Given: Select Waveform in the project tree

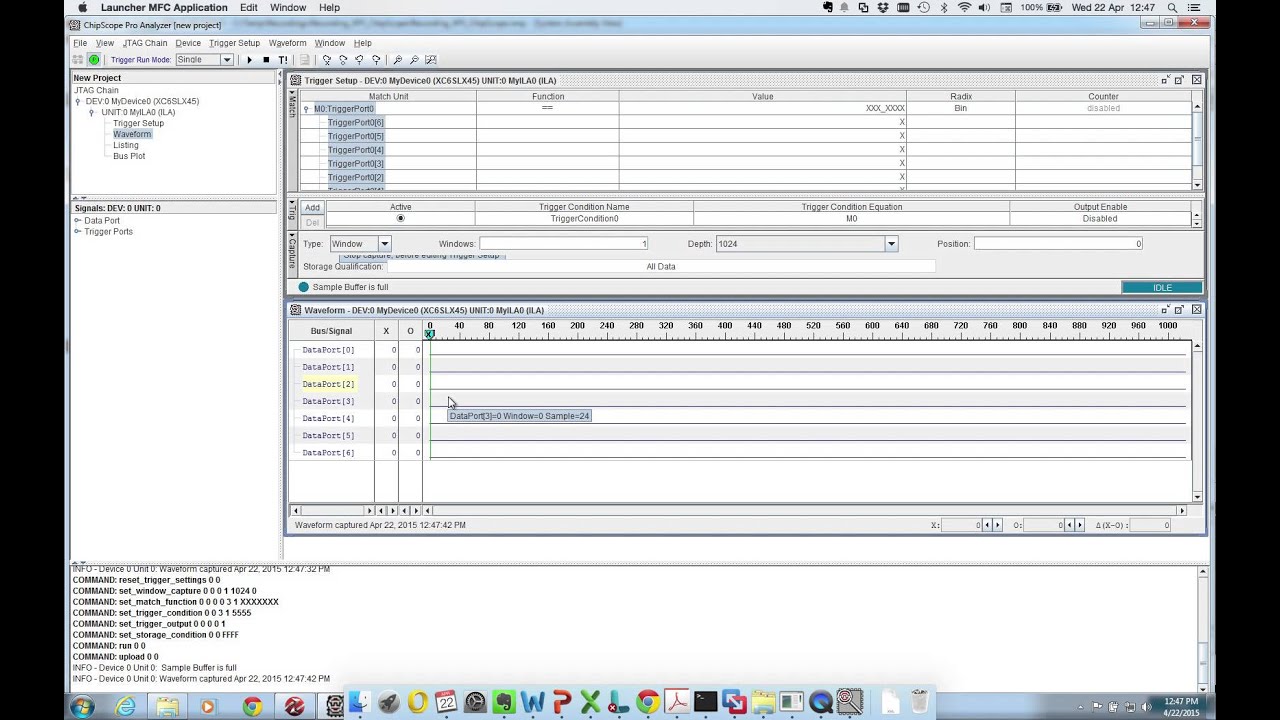Looking at the screenshot, I should tap(132, 134).
